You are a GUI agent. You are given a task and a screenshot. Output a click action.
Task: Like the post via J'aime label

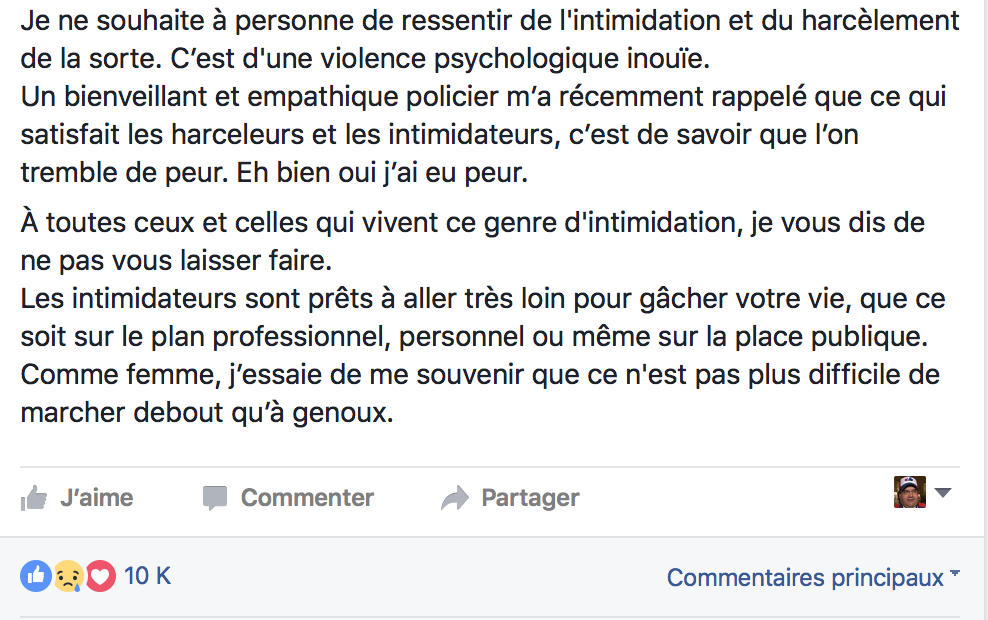96,498
